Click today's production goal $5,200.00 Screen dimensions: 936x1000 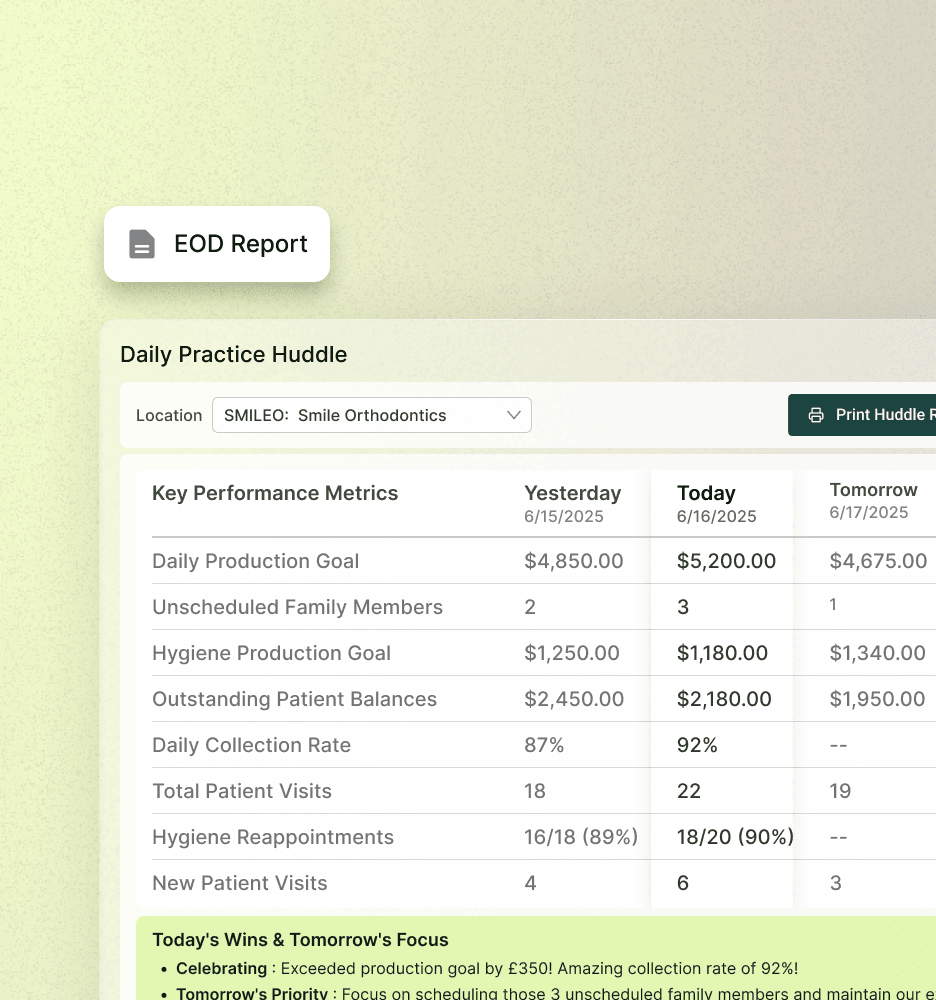[x=726, y=561]
